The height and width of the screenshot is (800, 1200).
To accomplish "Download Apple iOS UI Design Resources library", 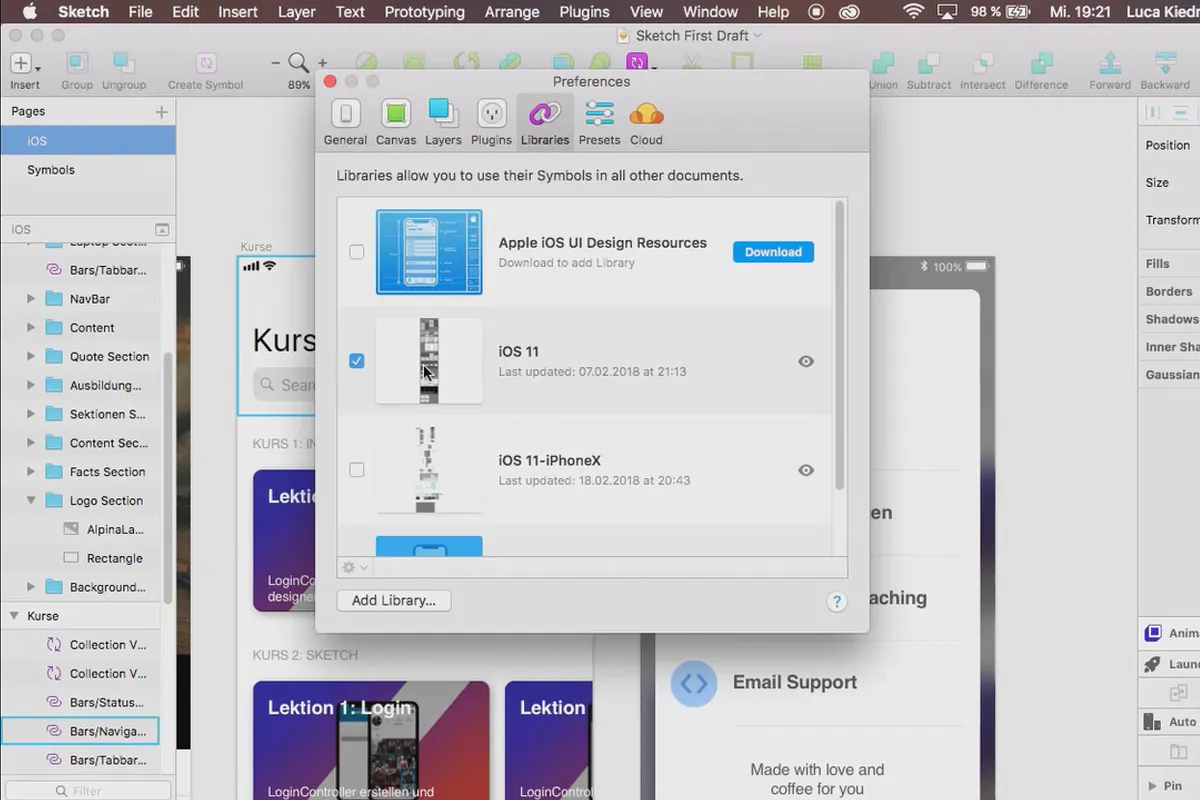I will pos(773,252).
